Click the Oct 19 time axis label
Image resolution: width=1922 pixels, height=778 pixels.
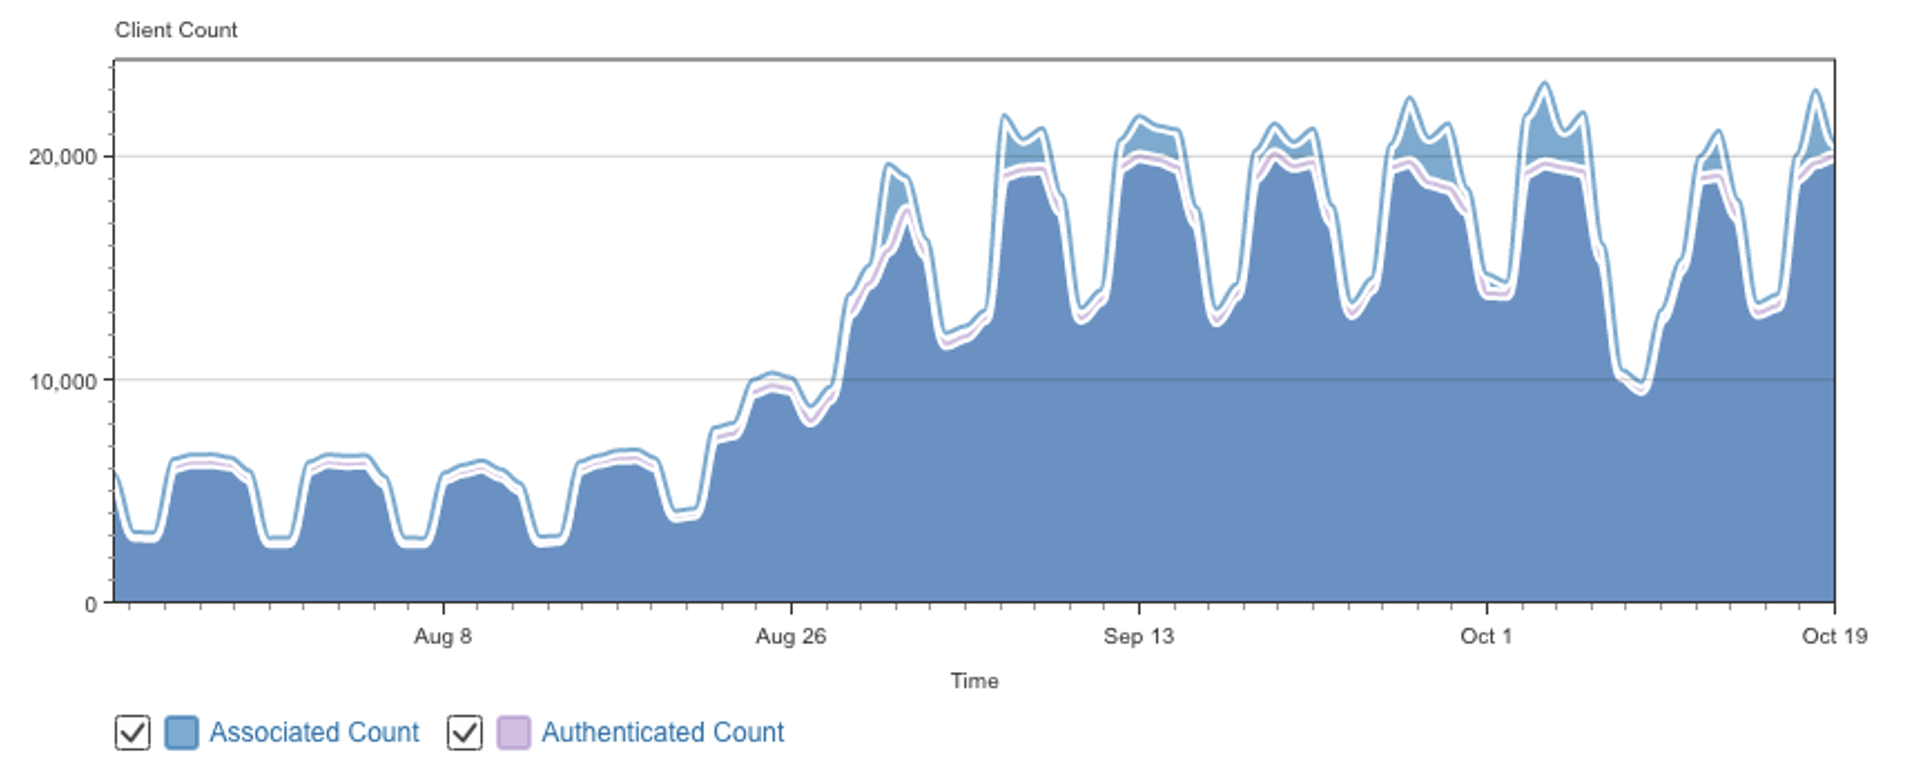[1834, 636]
